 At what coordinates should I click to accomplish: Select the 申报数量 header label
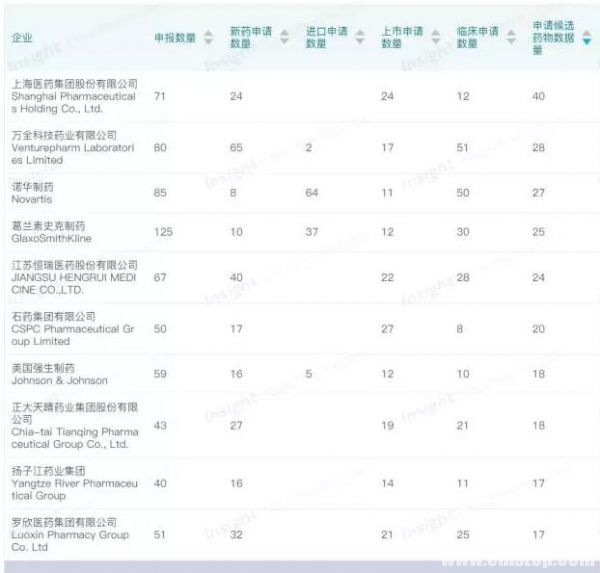coord(175,38)
